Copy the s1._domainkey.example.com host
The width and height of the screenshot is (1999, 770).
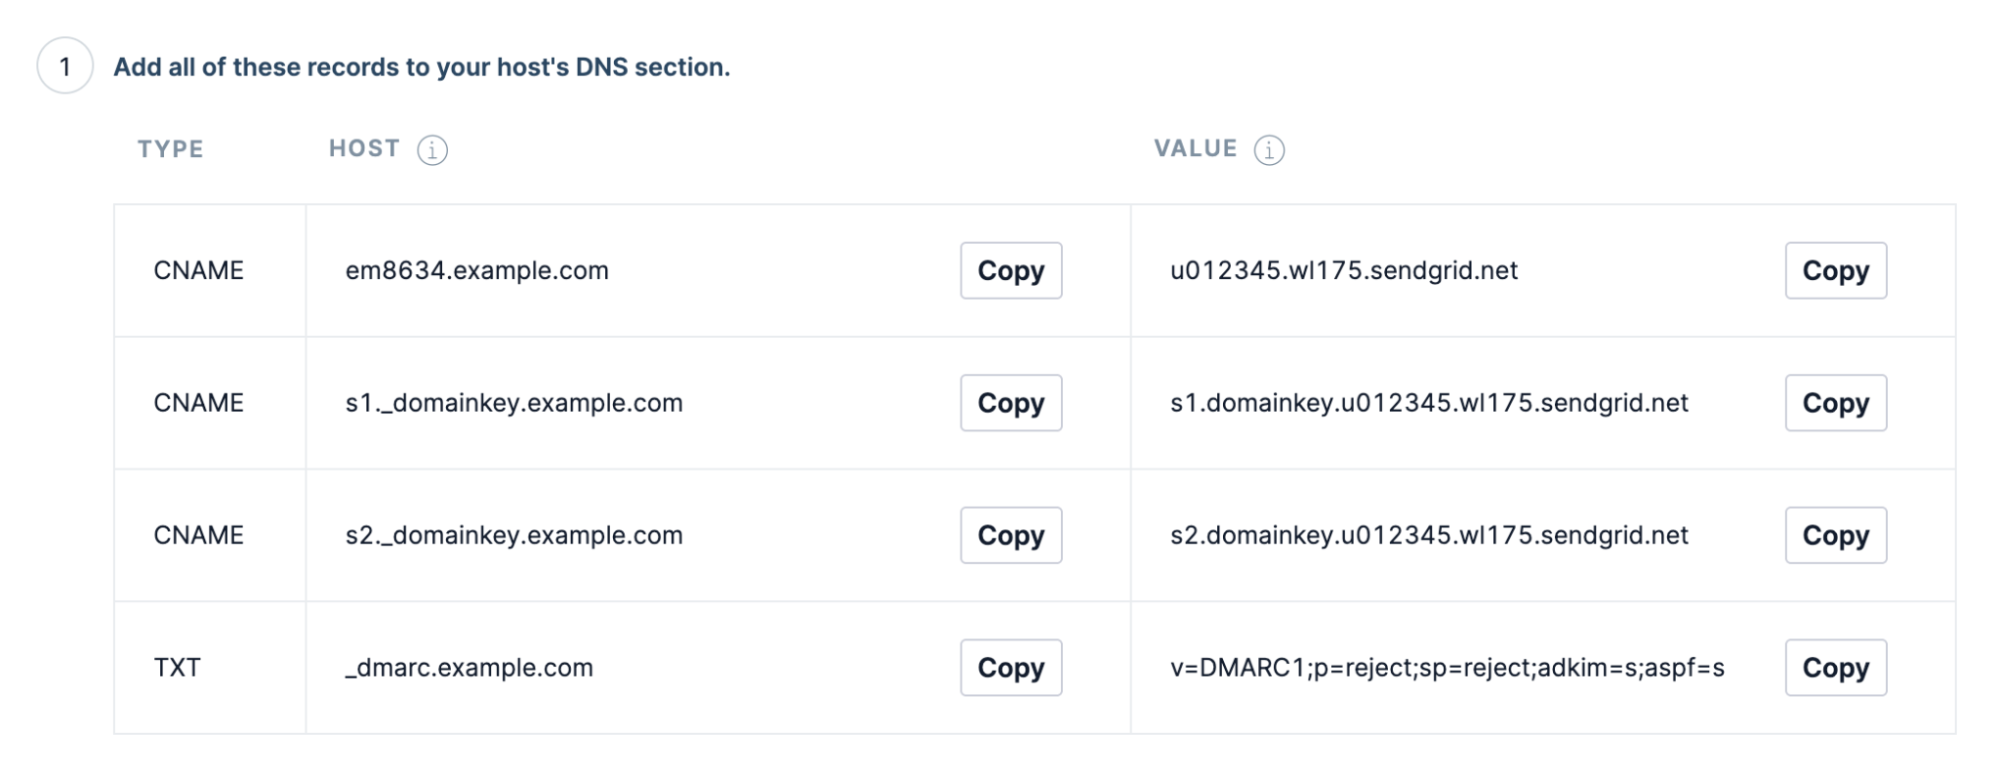[1010, 403]
